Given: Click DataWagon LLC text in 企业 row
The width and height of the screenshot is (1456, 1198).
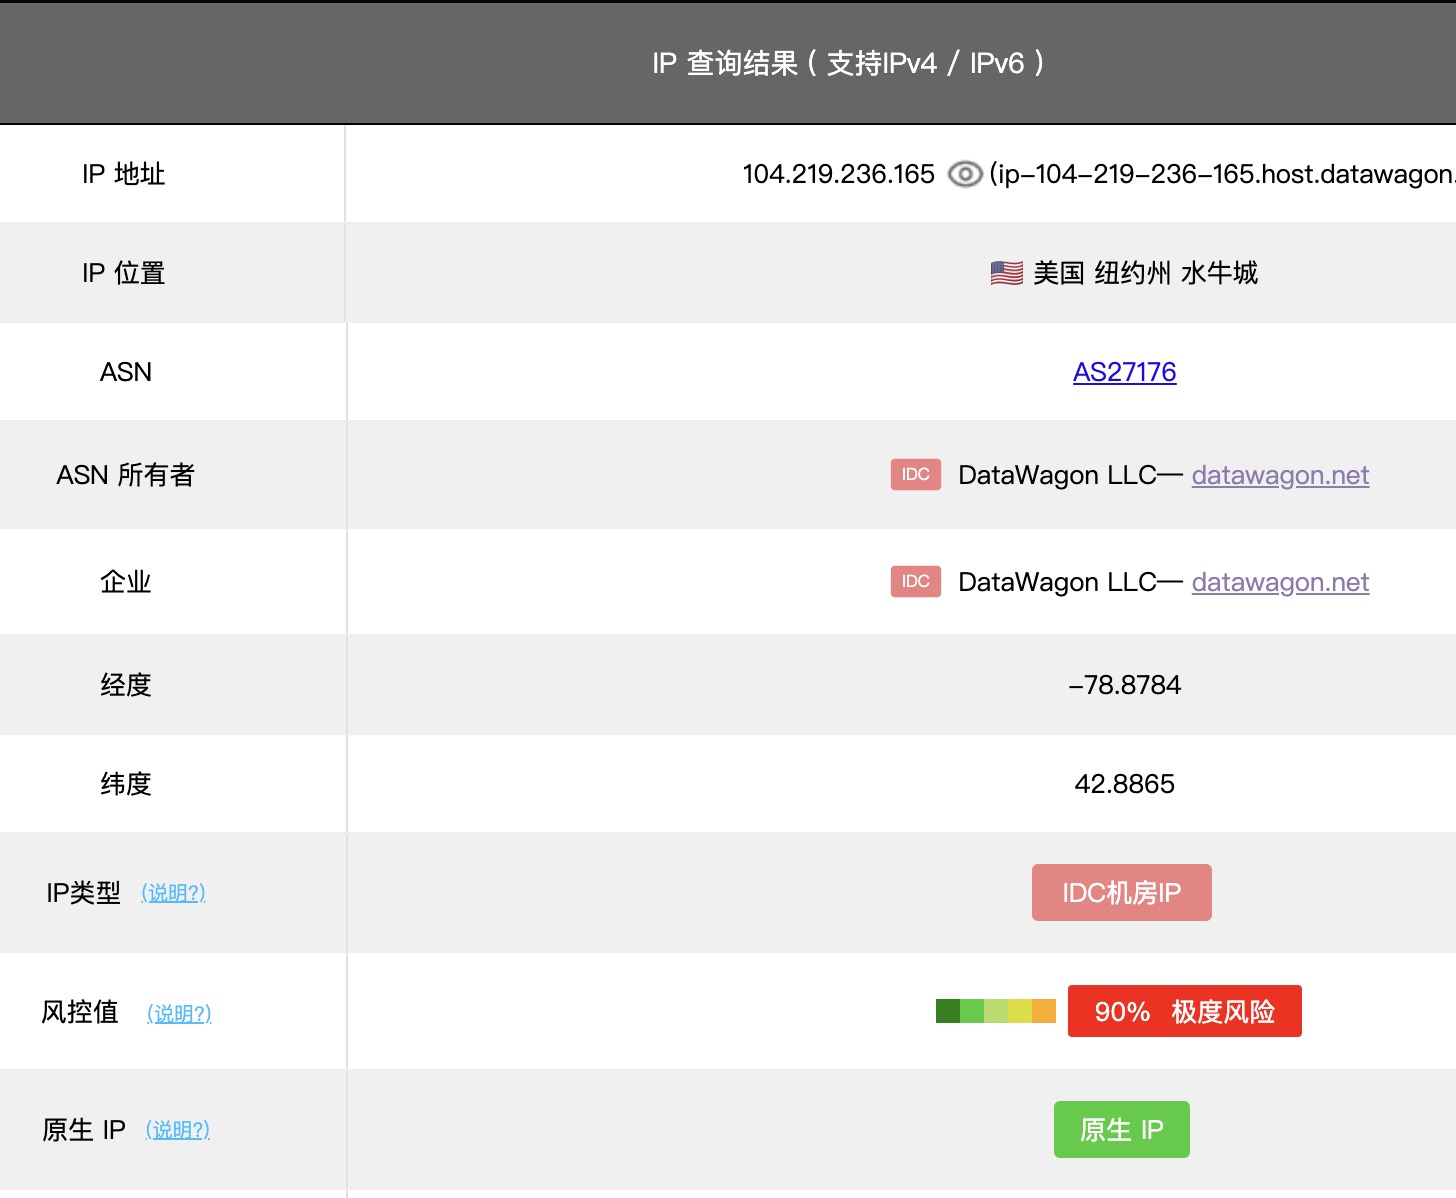Looking at the screenshot, I should [x=1058, y=582].
